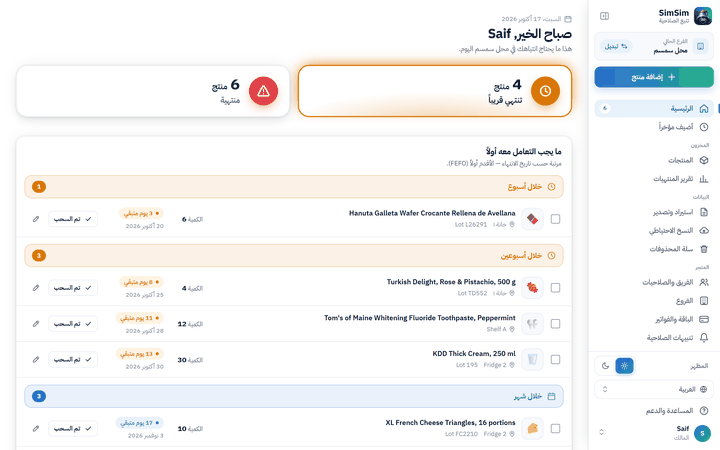Click the Saif user avatar
The image size is (720, 450).
[702, 433]
